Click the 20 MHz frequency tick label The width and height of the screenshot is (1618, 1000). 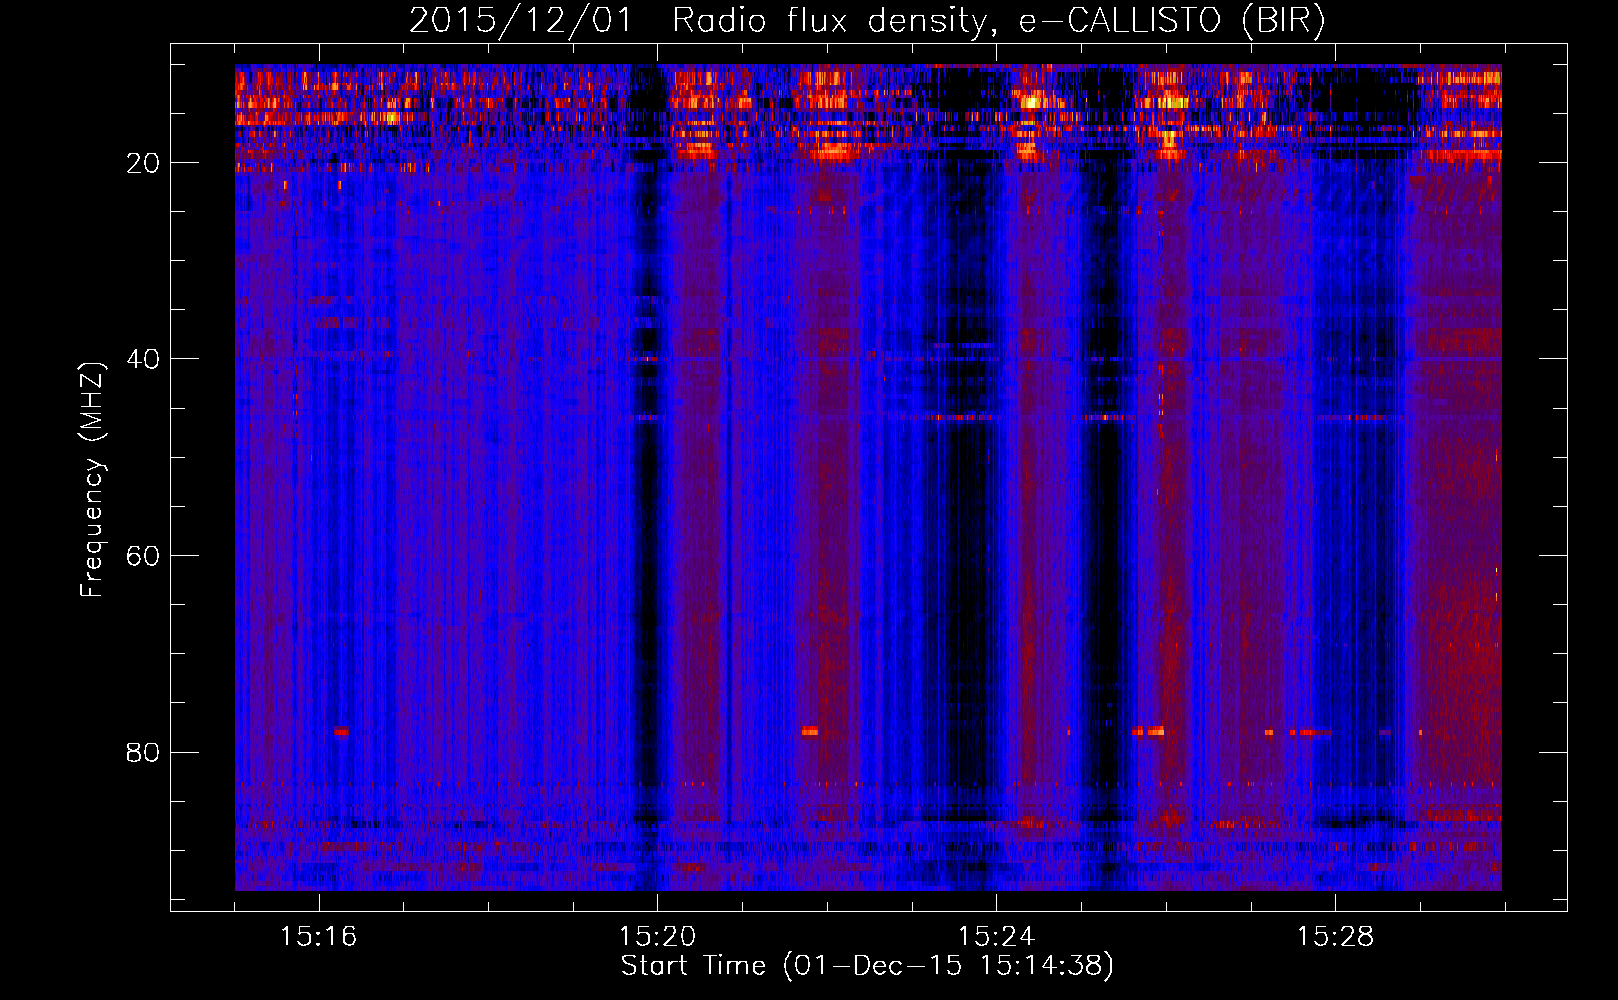[143, 163]
